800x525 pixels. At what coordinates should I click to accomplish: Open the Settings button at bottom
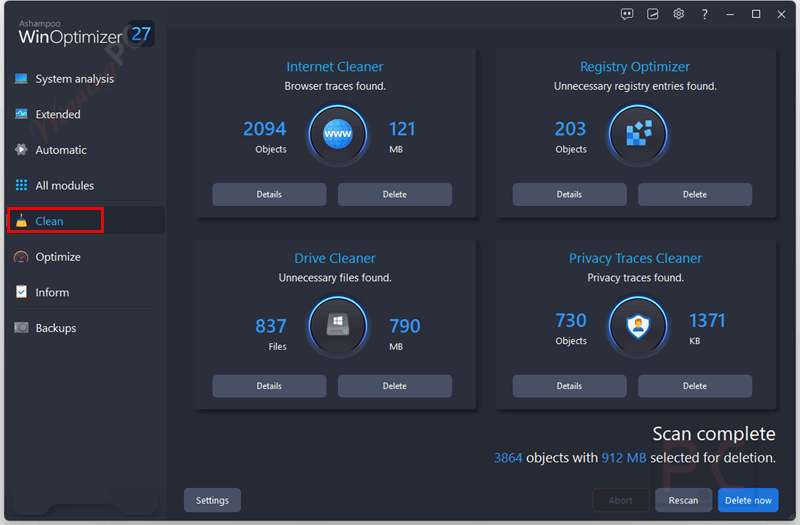pyautogui.click(x=212, y=501)
